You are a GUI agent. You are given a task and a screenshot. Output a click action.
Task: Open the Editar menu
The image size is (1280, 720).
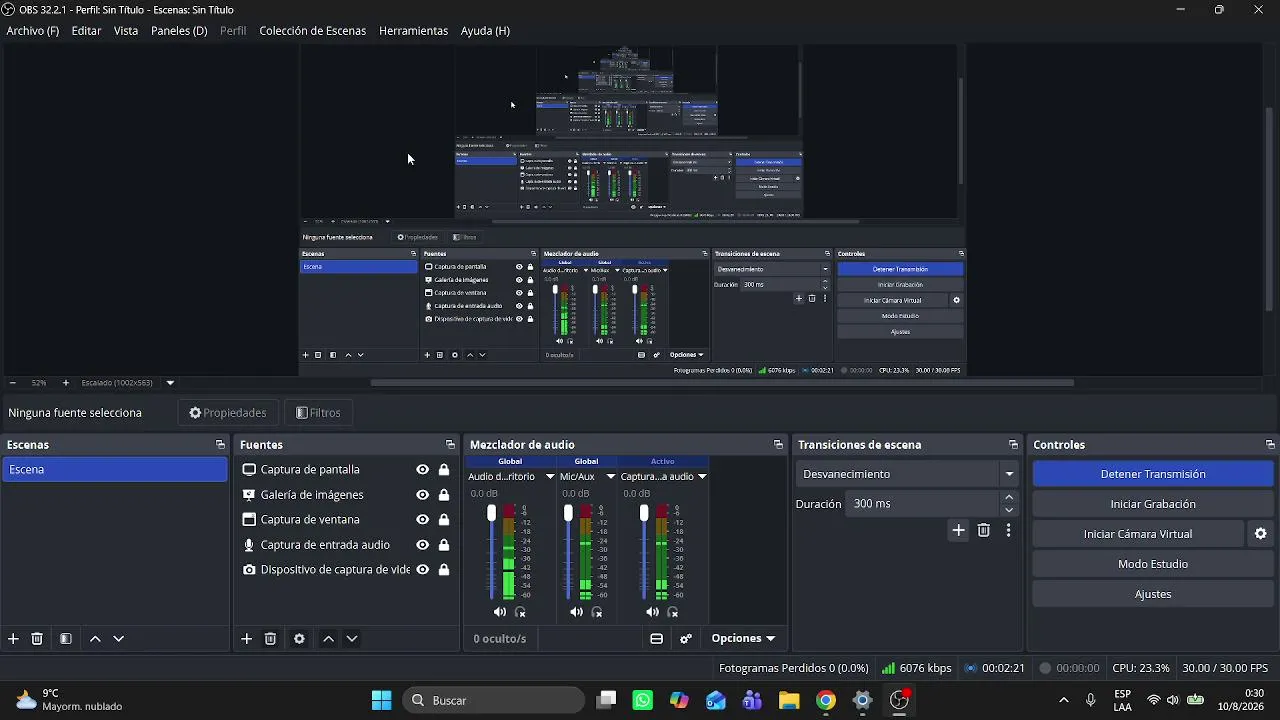click(x=86, y=31)
